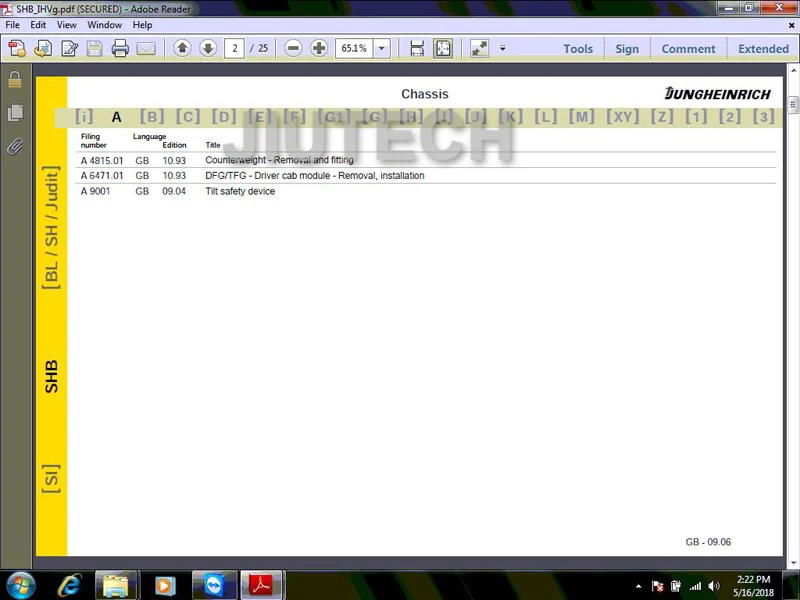
Task: Open TeamViewer from the taskbar
Action: point(214,585)
